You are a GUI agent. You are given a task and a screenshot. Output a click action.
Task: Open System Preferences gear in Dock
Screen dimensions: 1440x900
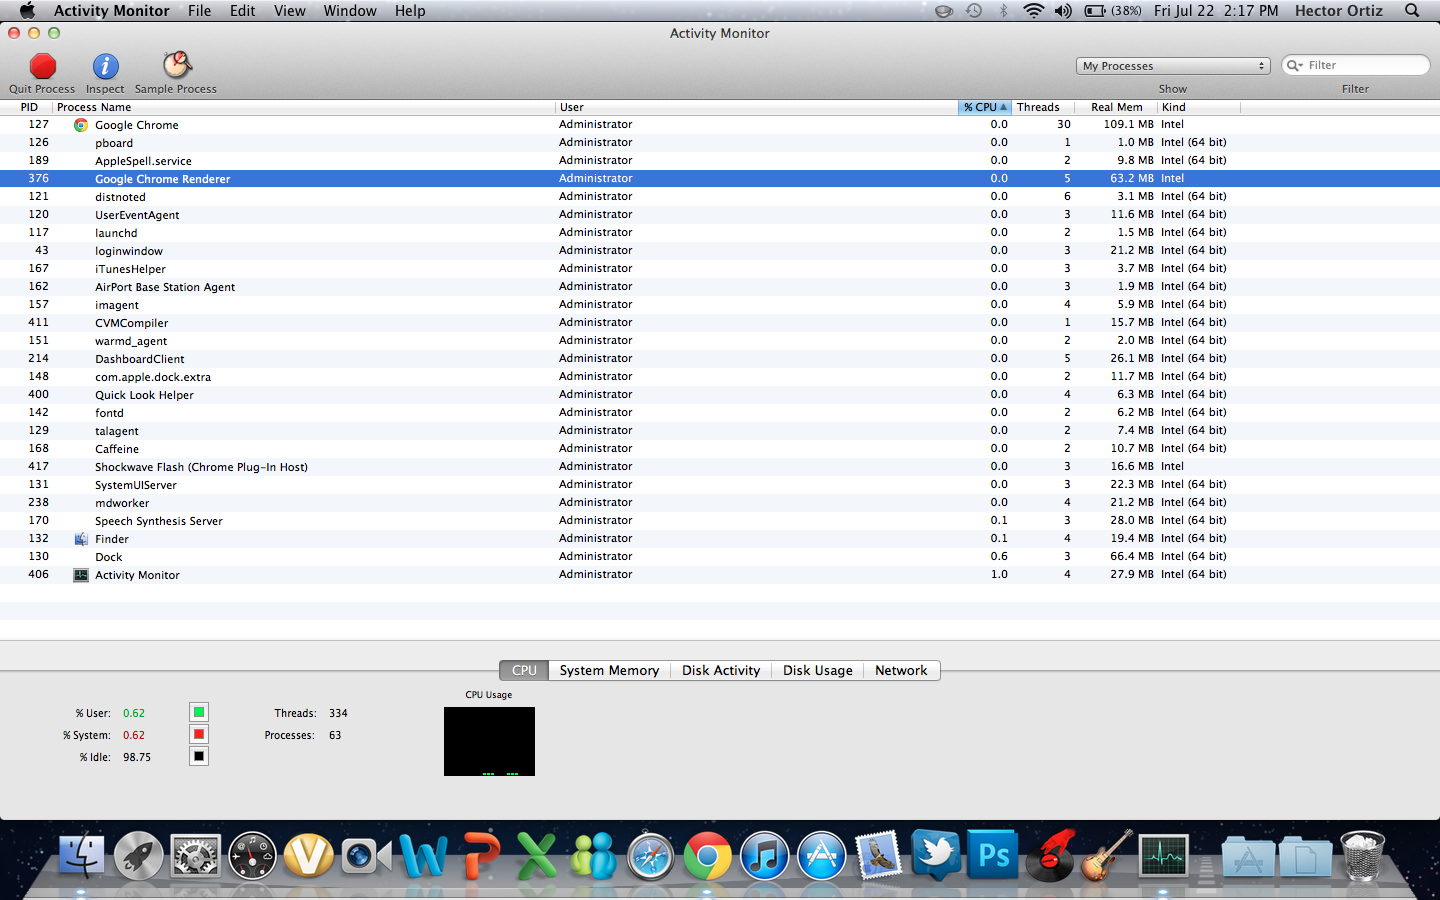click(x=196, y=857)
